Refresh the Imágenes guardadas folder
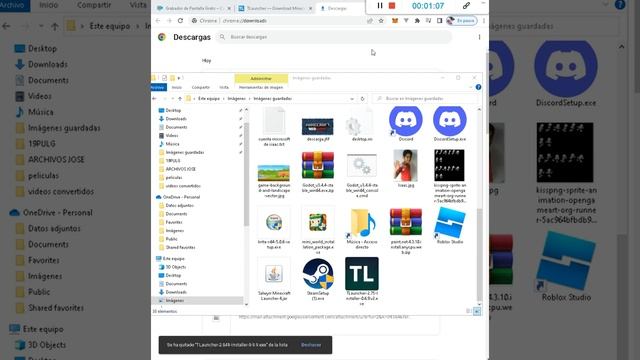 [x=362, y=99]
